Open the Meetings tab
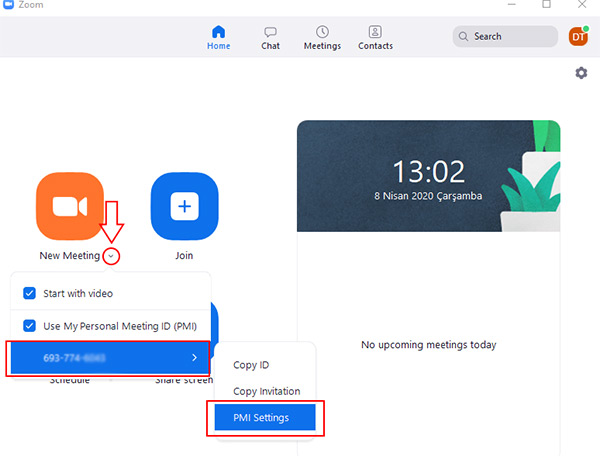Image resolution: width=600 pixels, height=456 pixels. pos(322,37)
